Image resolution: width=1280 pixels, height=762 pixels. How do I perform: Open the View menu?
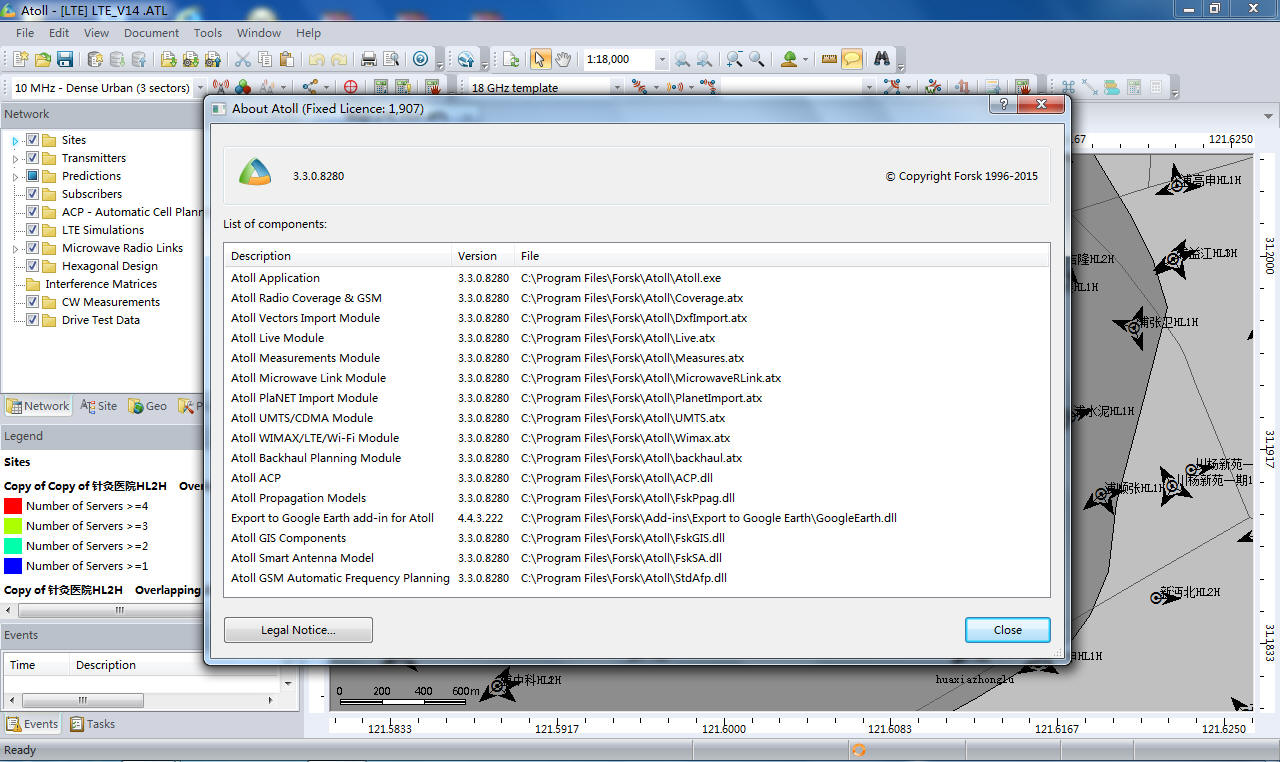tap(97, 33)
